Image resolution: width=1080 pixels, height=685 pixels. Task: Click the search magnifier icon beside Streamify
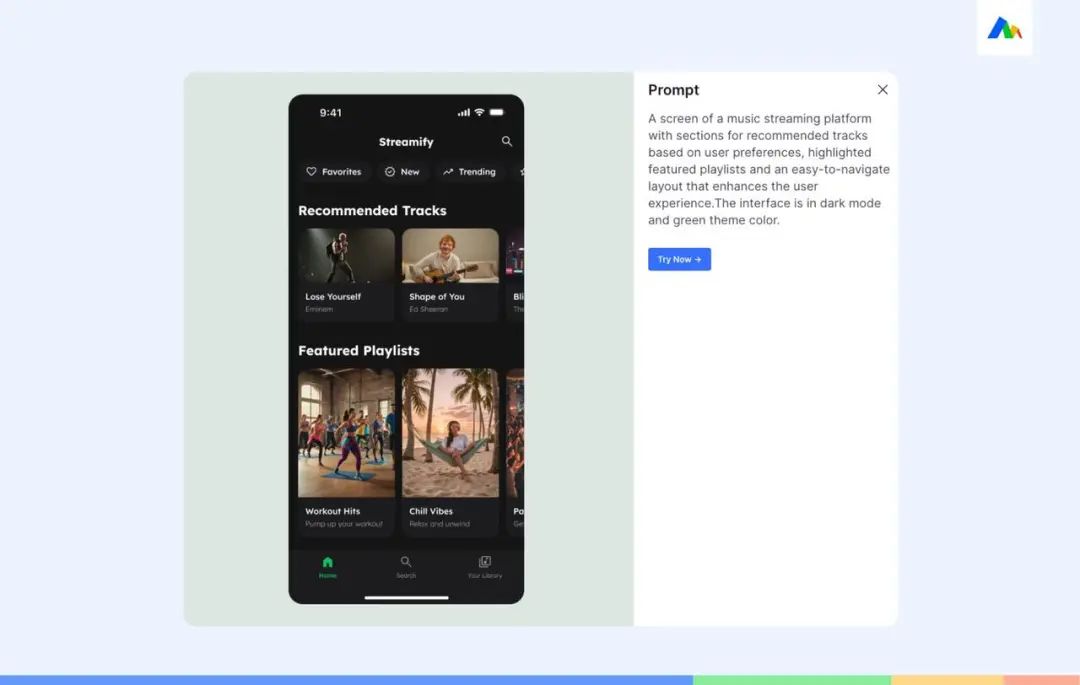tap(506, 141)
